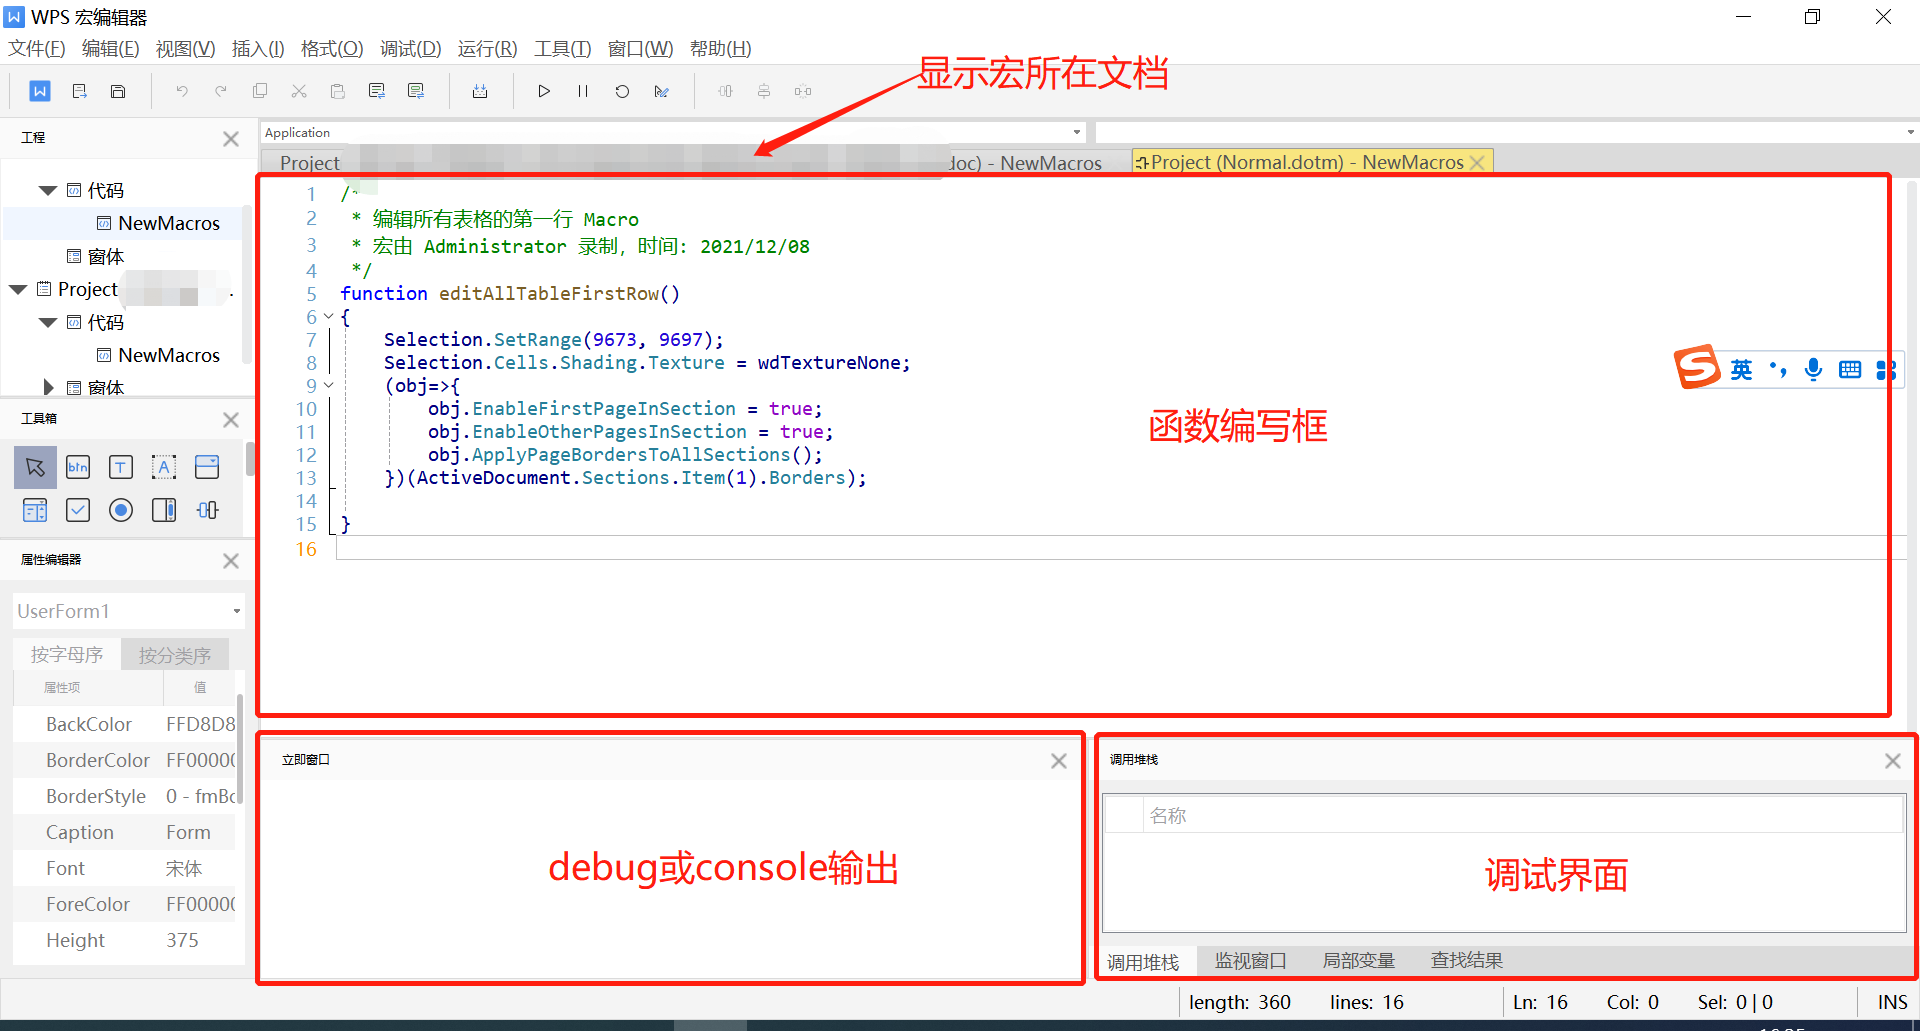
Task: Open the 调试(D) menu
Action: [410, 49]
